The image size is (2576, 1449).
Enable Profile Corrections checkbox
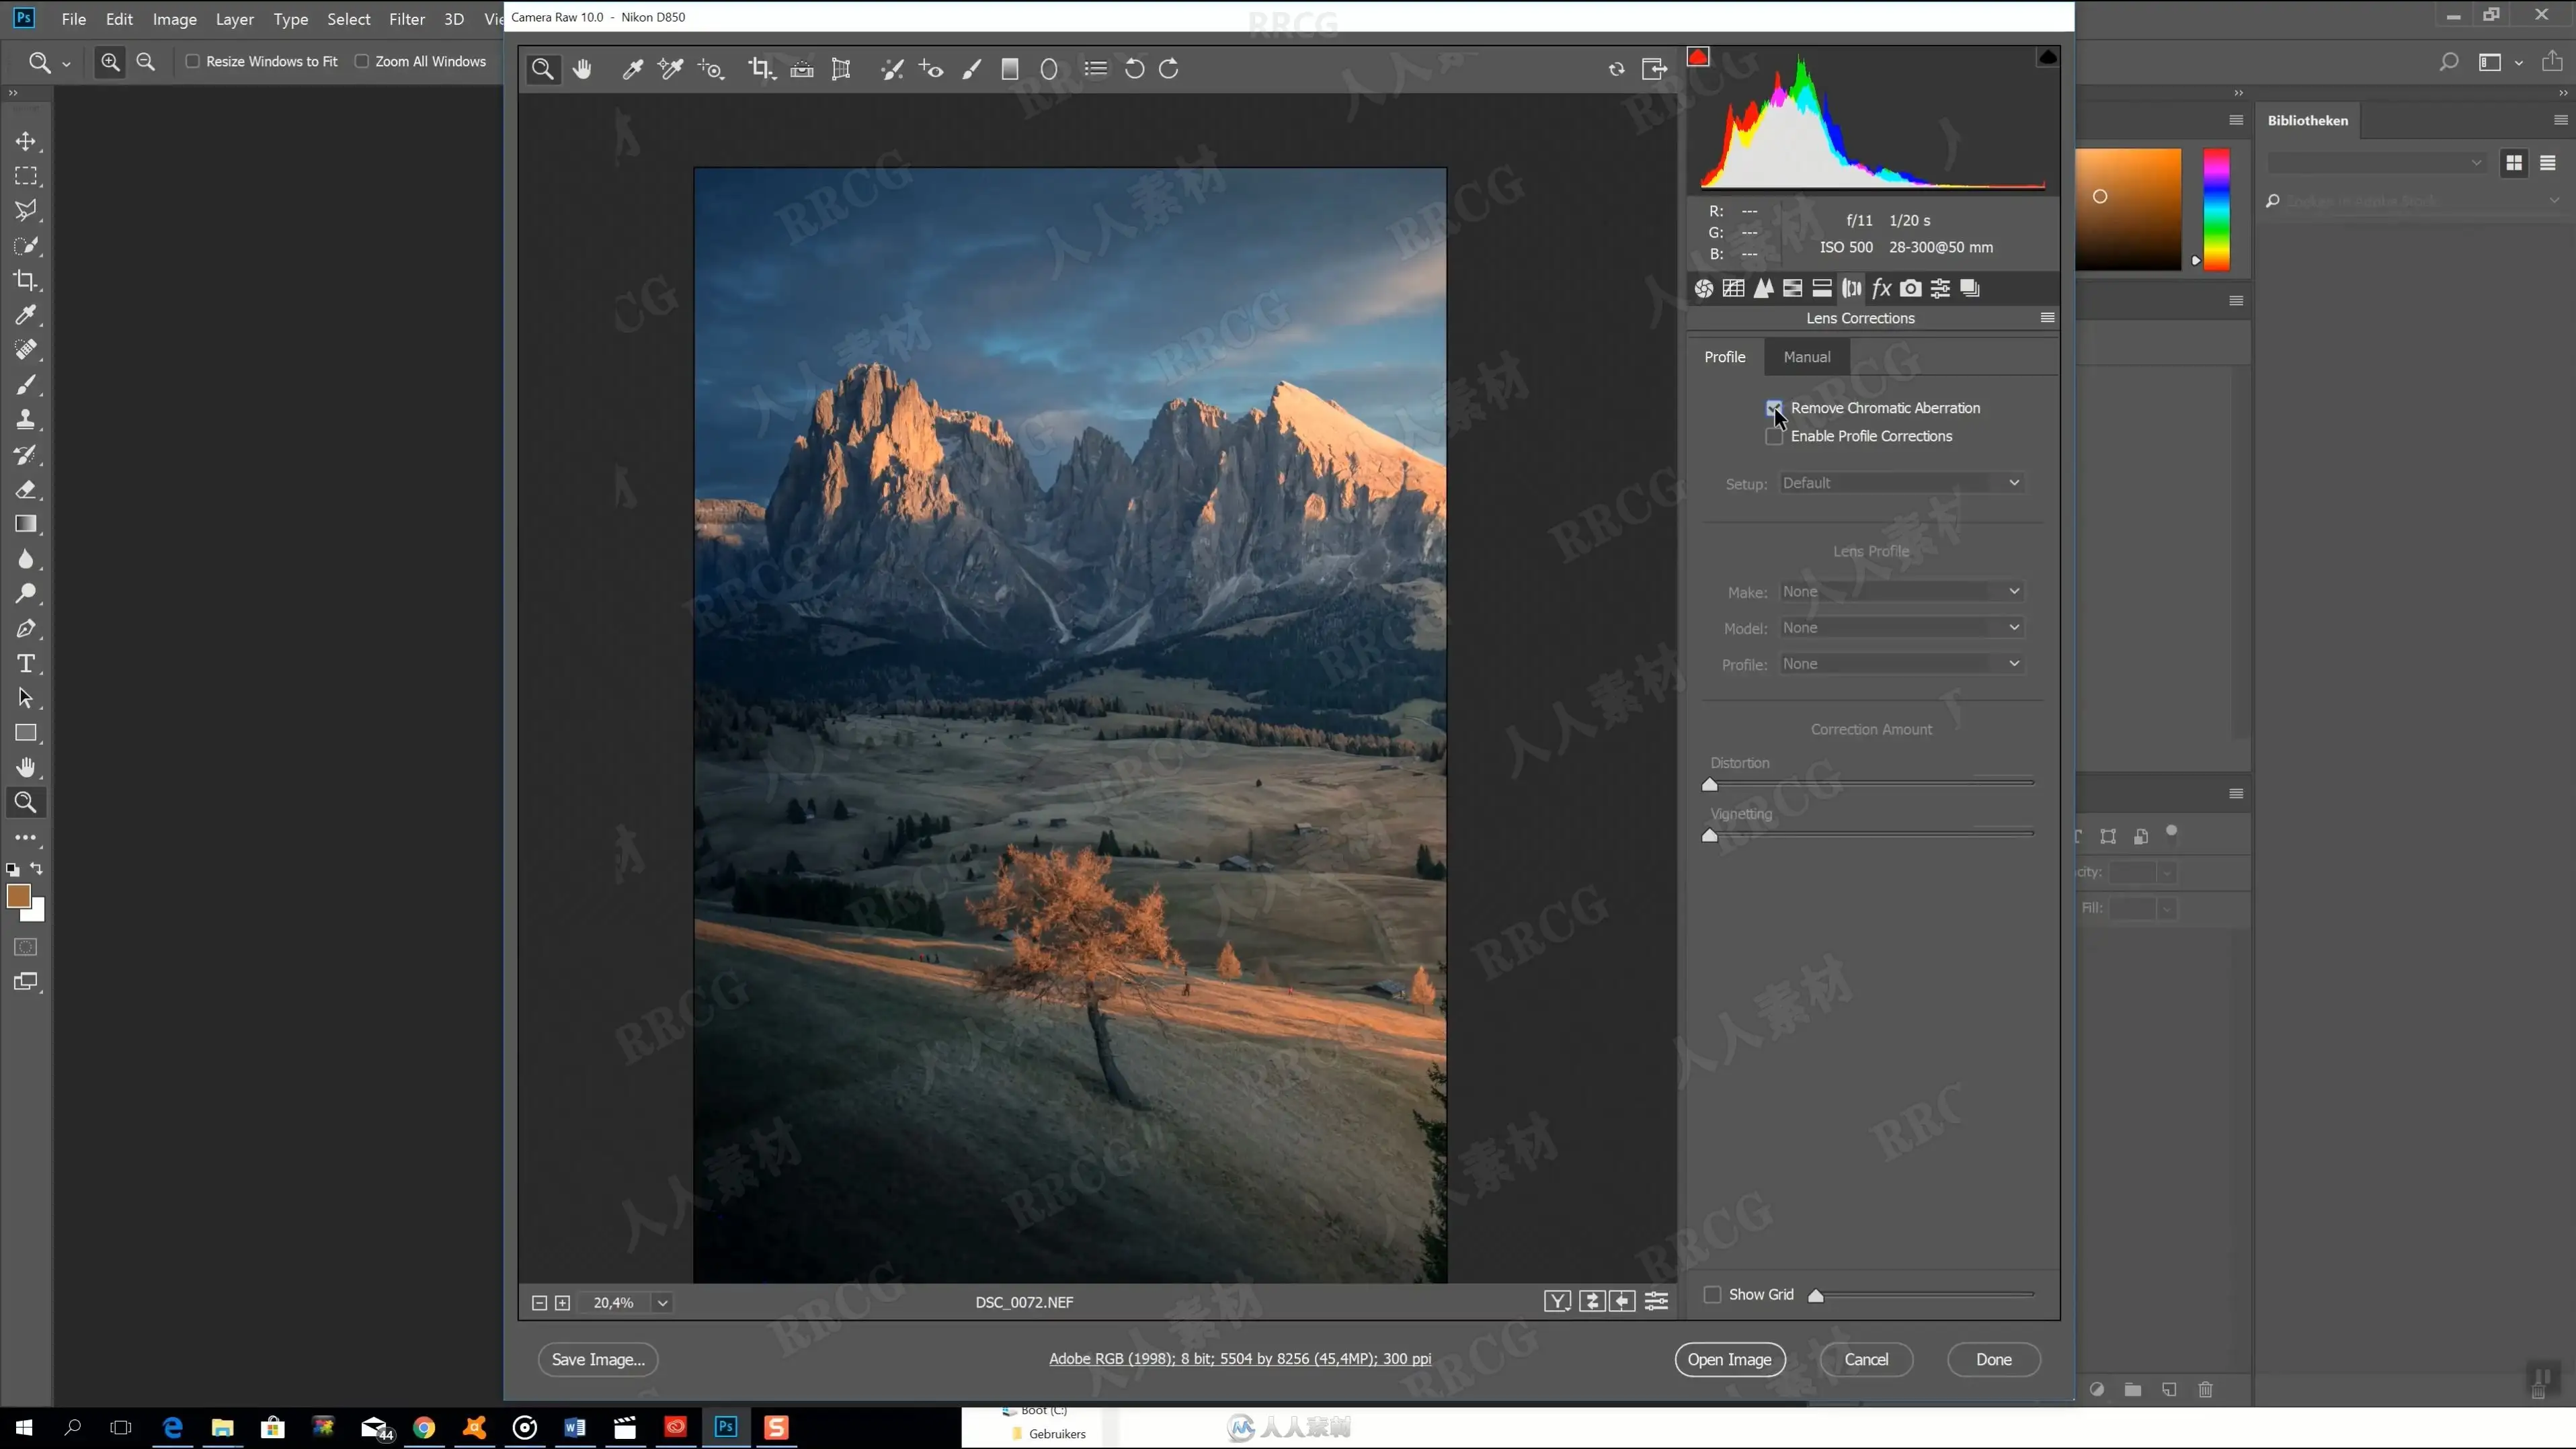(x=1774, y=437)
